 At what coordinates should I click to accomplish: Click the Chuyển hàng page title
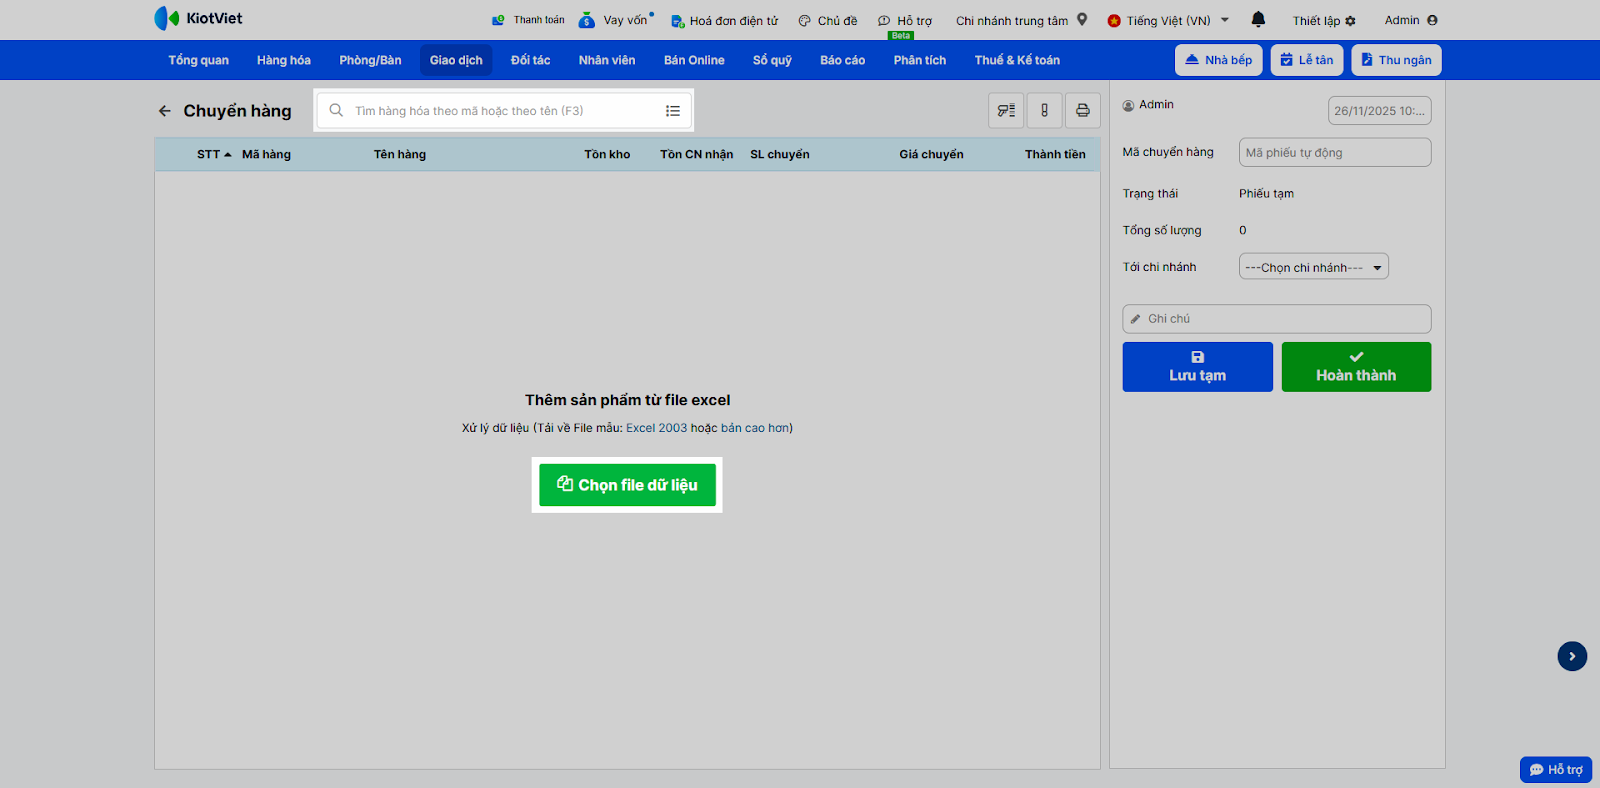[x=237, y=111]
